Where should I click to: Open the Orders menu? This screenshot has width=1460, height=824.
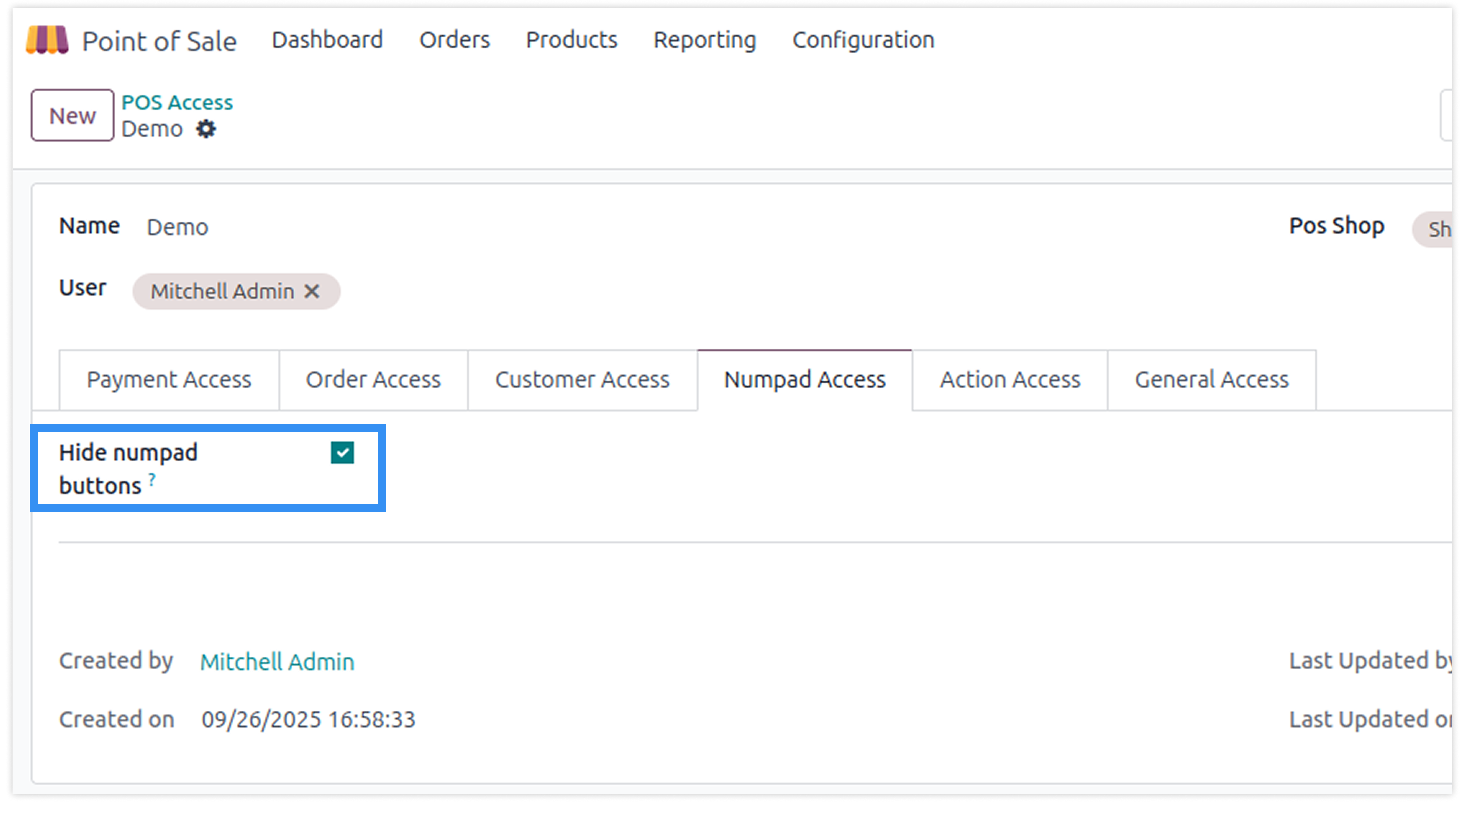(x=454, y=40)
